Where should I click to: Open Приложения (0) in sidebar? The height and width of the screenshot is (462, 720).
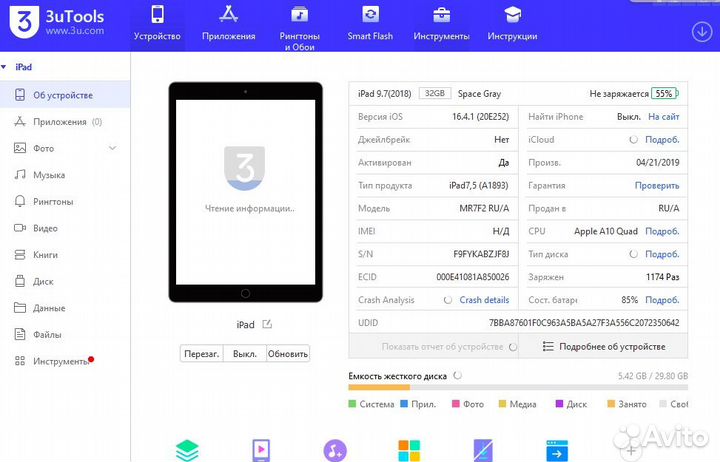[x=65, y=122]
